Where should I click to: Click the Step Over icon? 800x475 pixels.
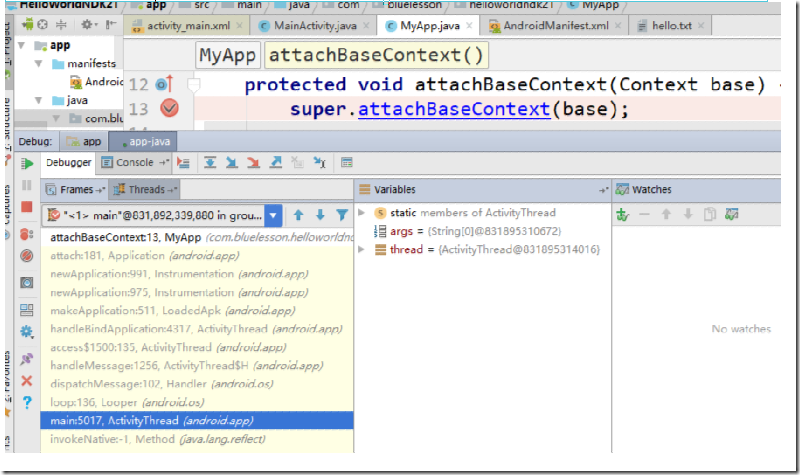tap(210, 163)
